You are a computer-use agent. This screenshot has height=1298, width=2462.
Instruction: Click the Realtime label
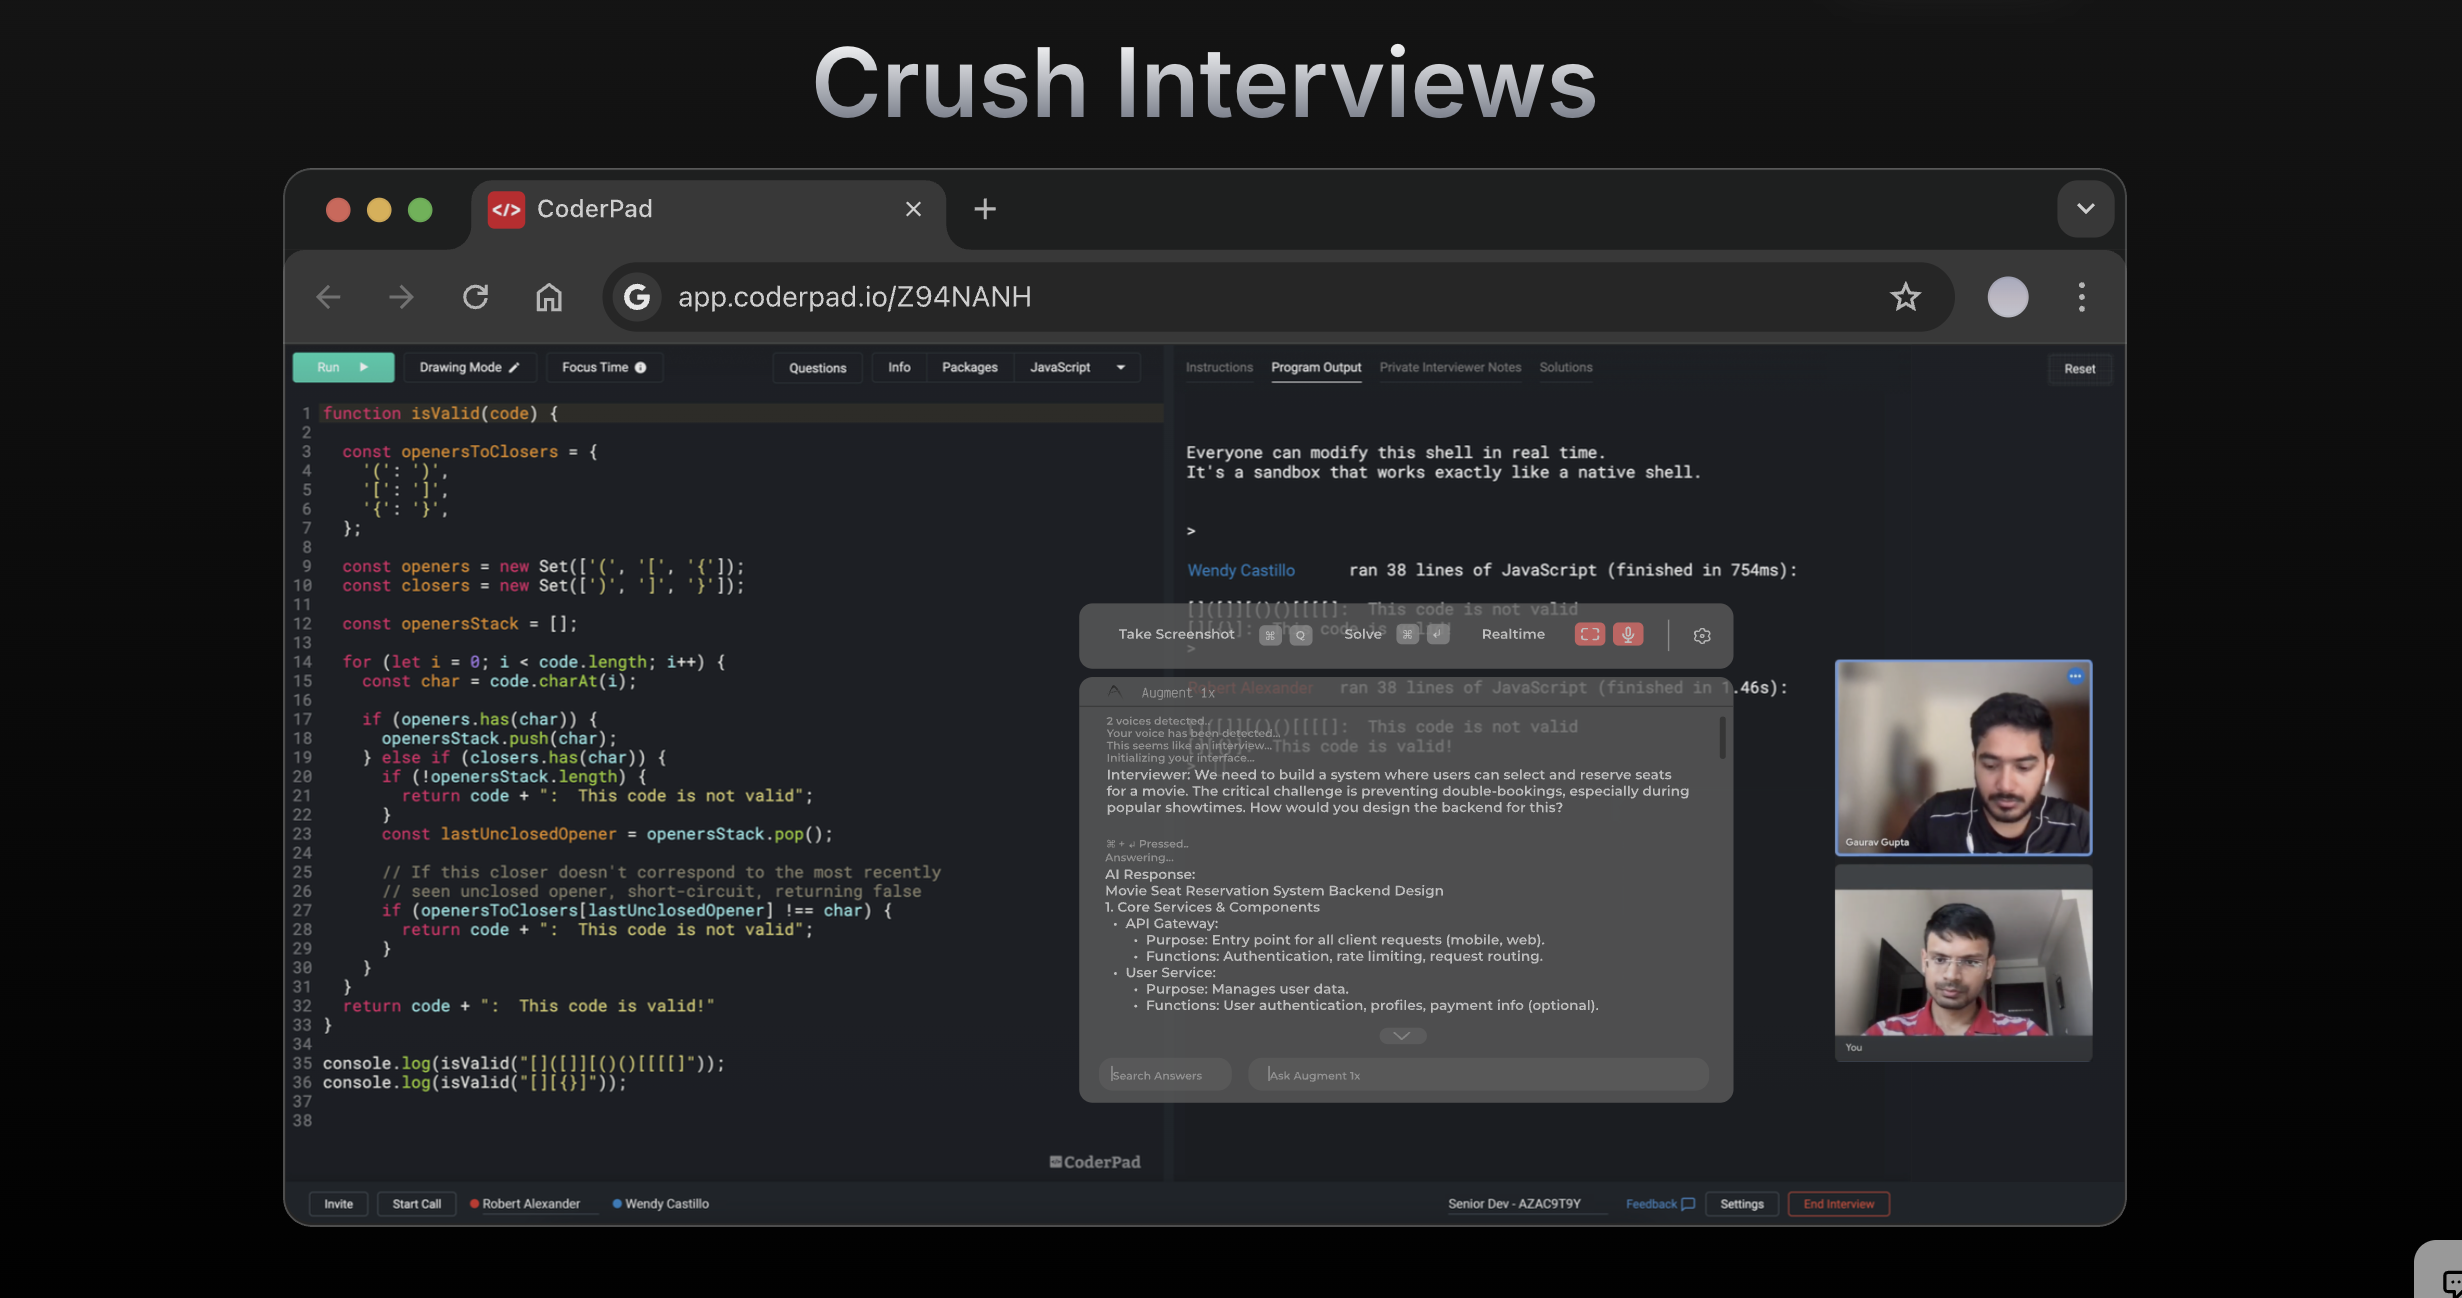point(1513,634)
